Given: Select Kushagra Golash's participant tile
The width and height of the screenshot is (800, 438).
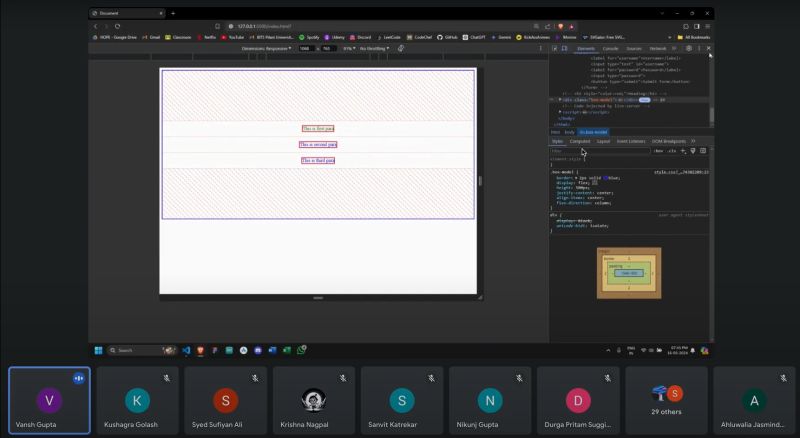Looking at the screenshot, I should coord(137,400).
